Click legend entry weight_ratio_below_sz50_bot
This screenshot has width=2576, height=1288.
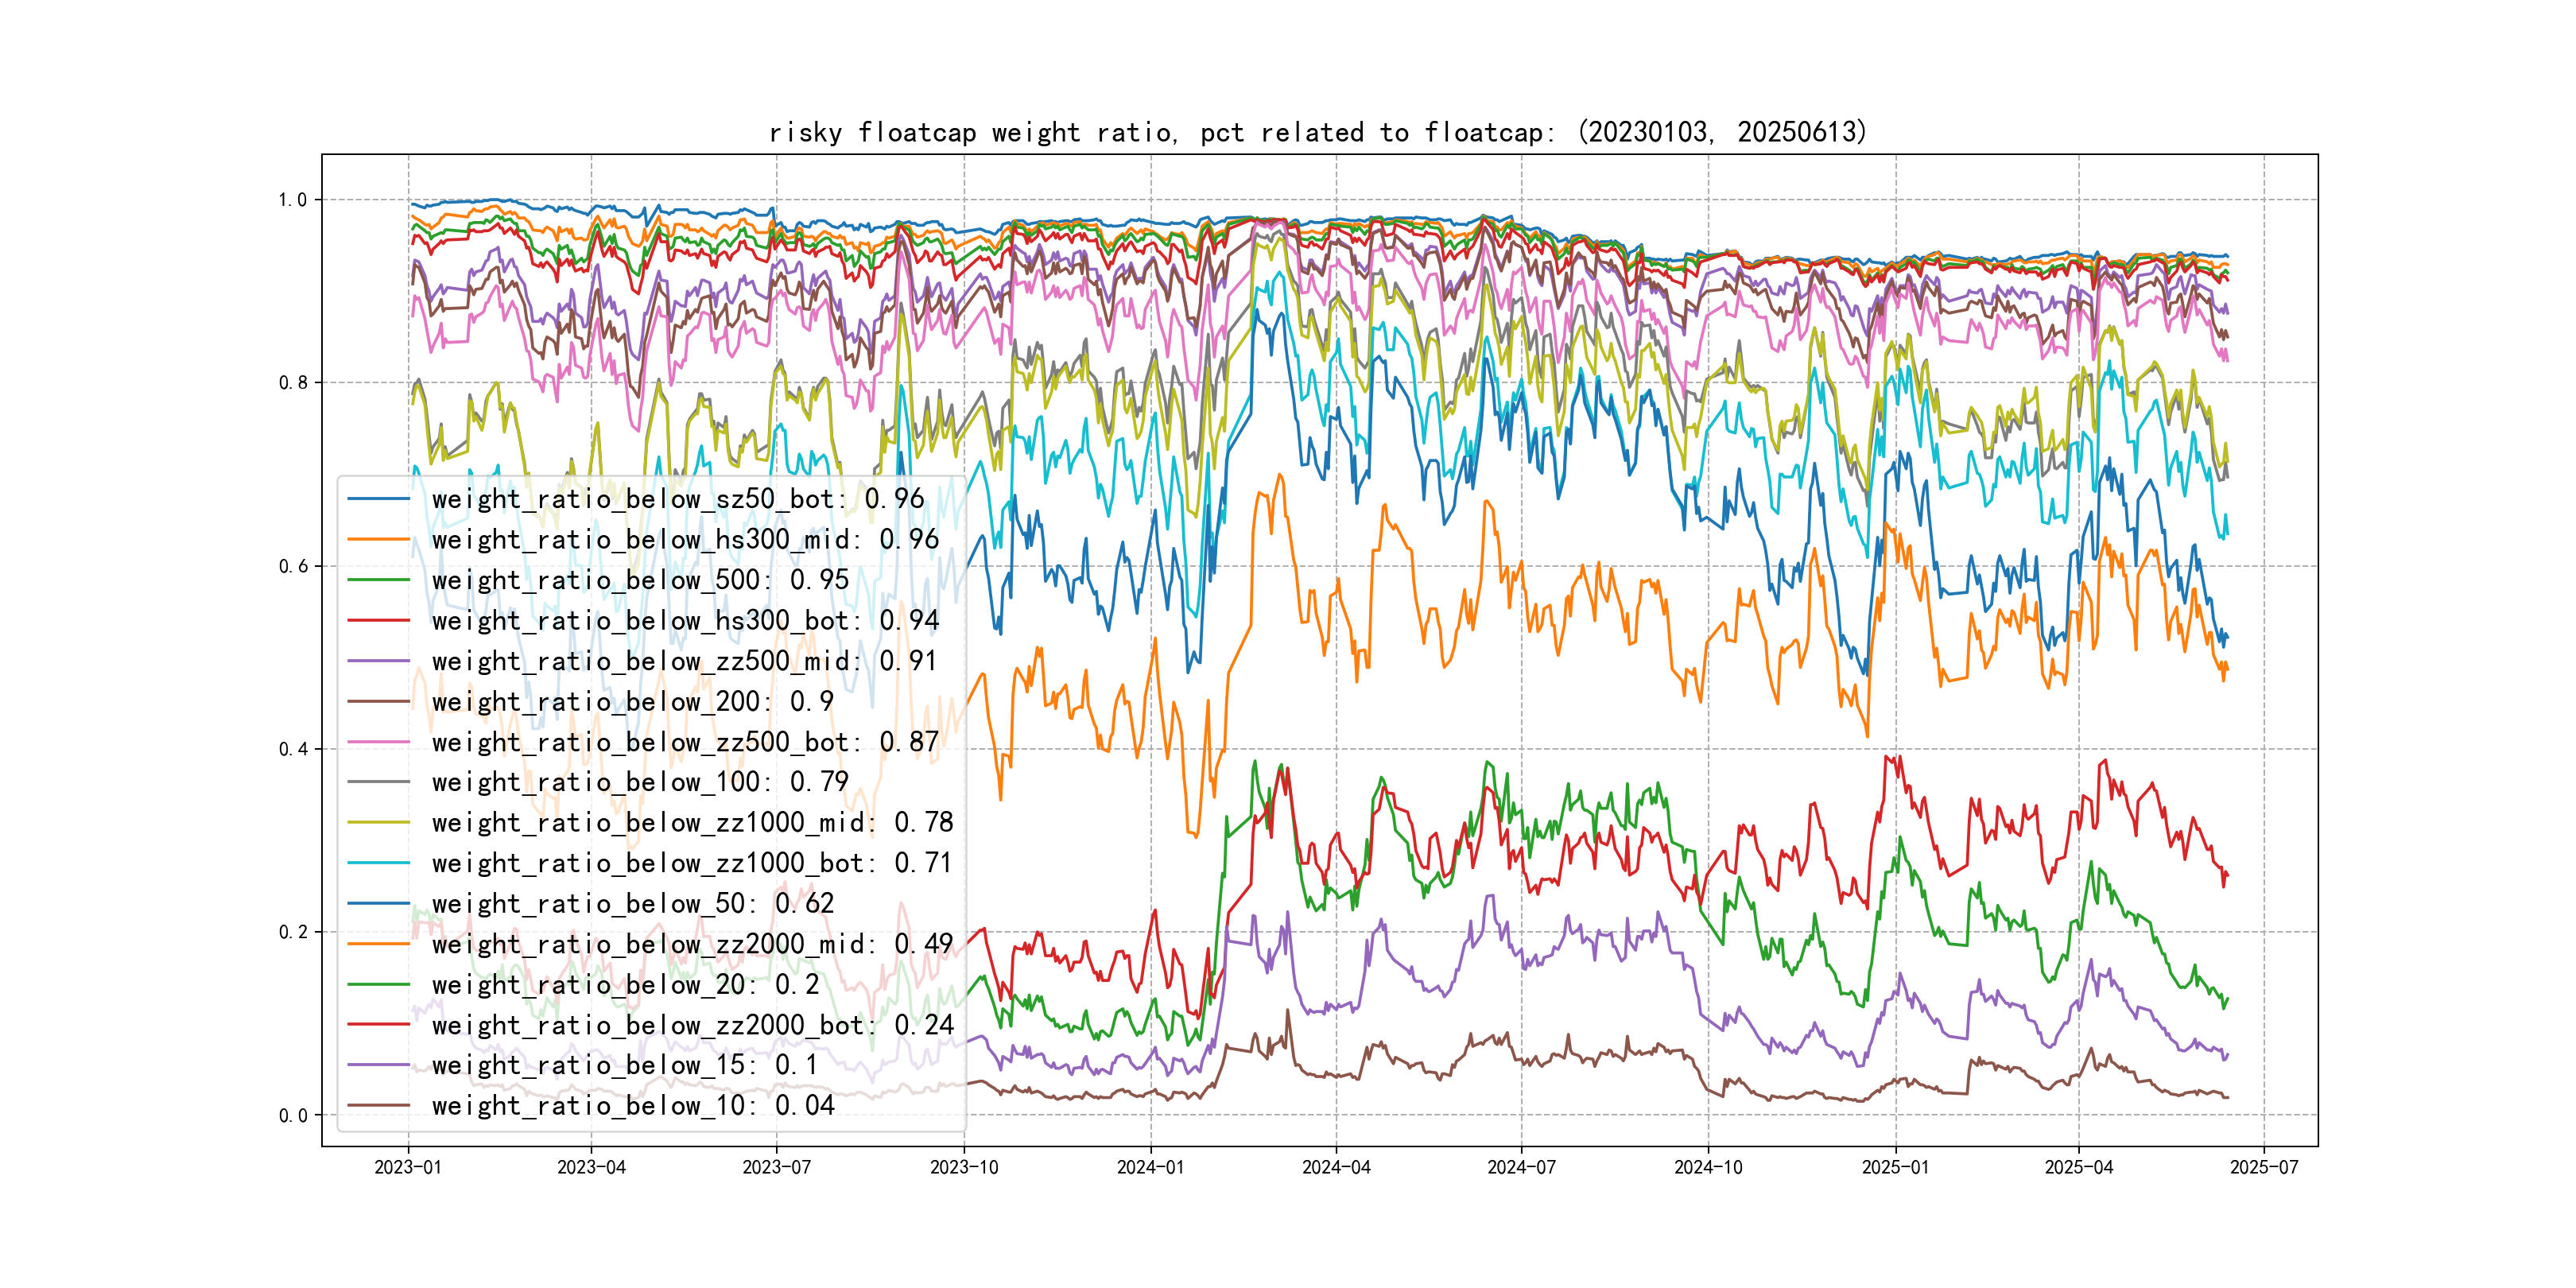(677, 499)
